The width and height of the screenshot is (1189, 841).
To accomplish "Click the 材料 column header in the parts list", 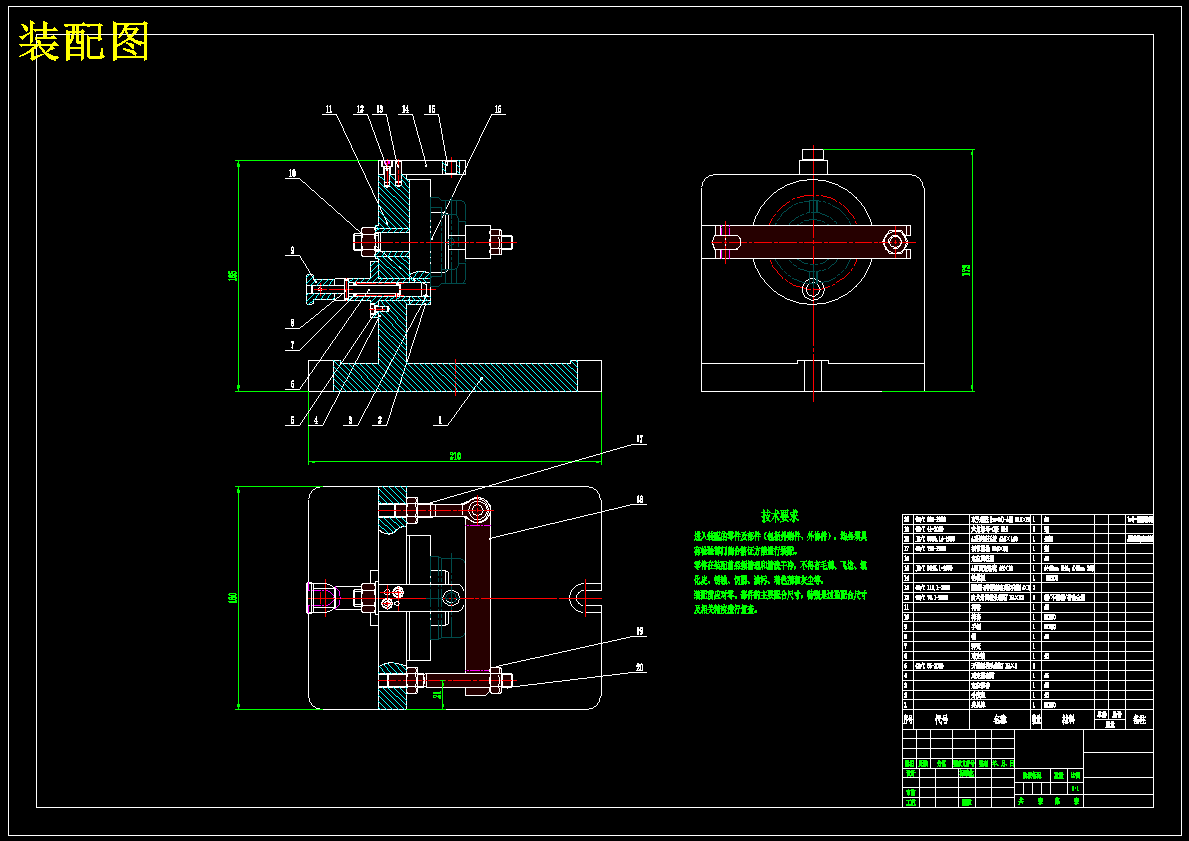I will tap(1068, 720).
